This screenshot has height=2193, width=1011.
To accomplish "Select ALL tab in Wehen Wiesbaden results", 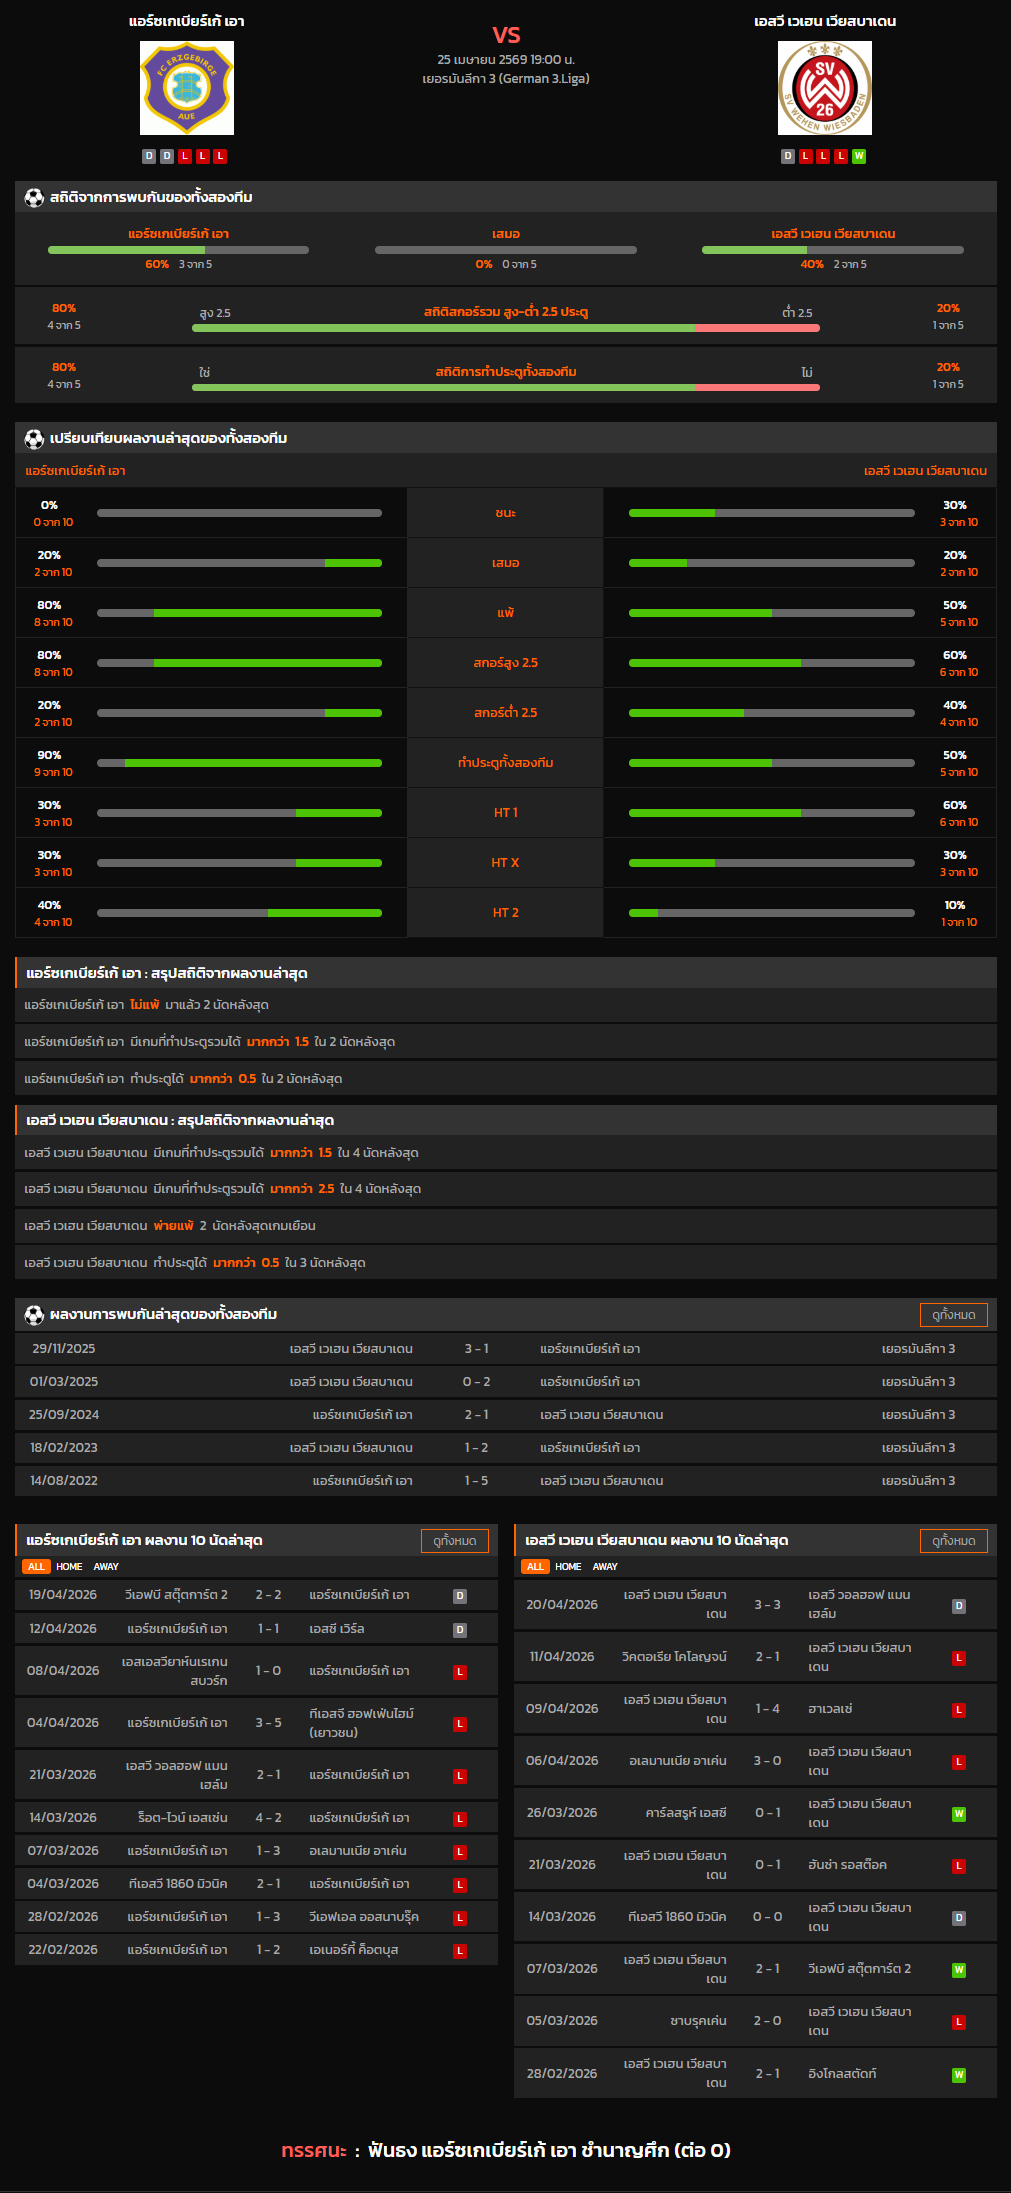I will [535, 1567].
